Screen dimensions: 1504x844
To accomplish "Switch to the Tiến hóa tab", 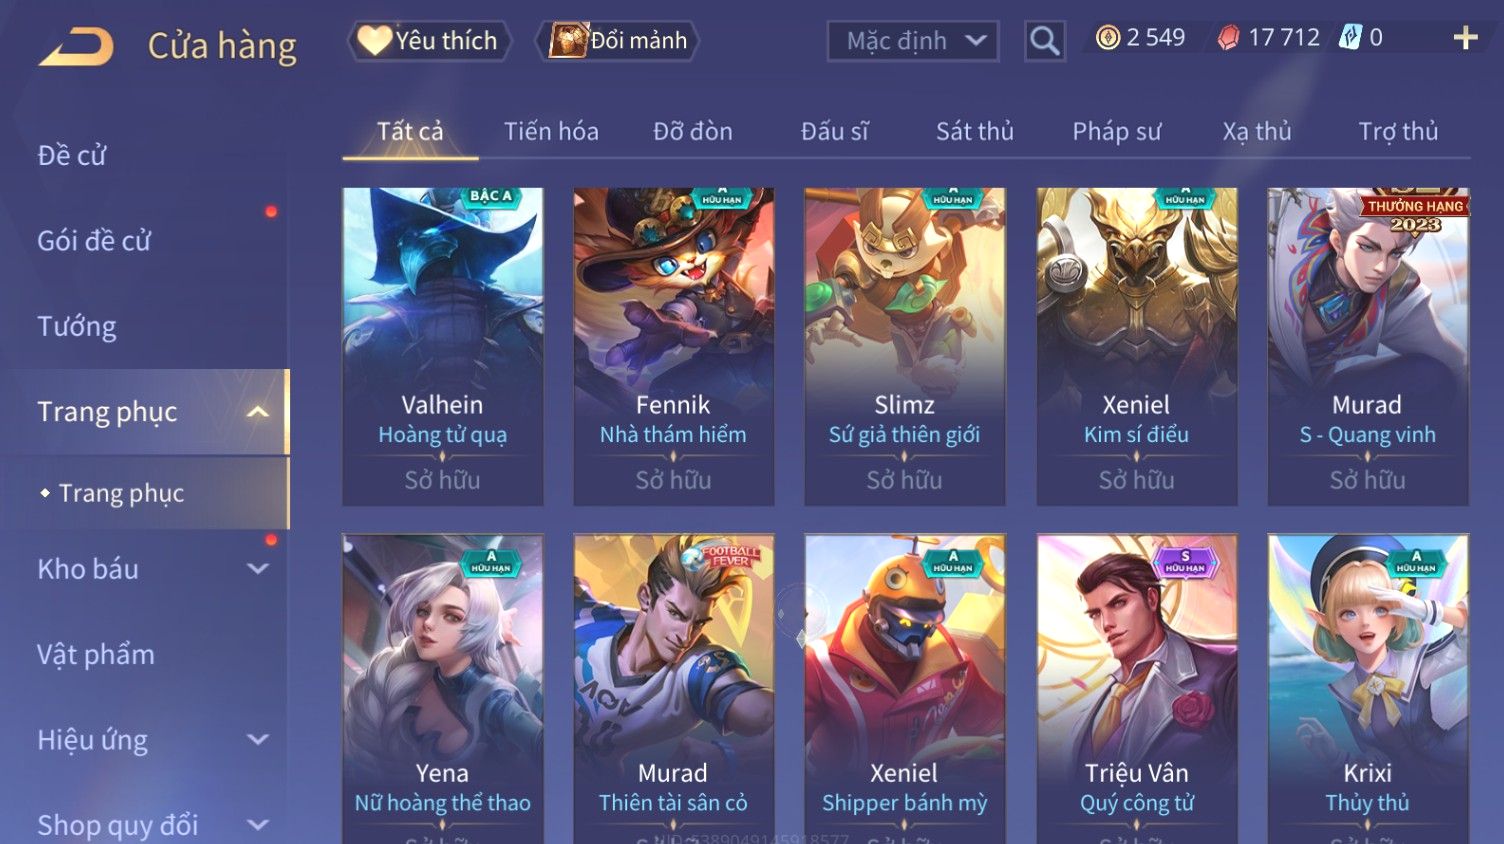I will pos(551,131).
